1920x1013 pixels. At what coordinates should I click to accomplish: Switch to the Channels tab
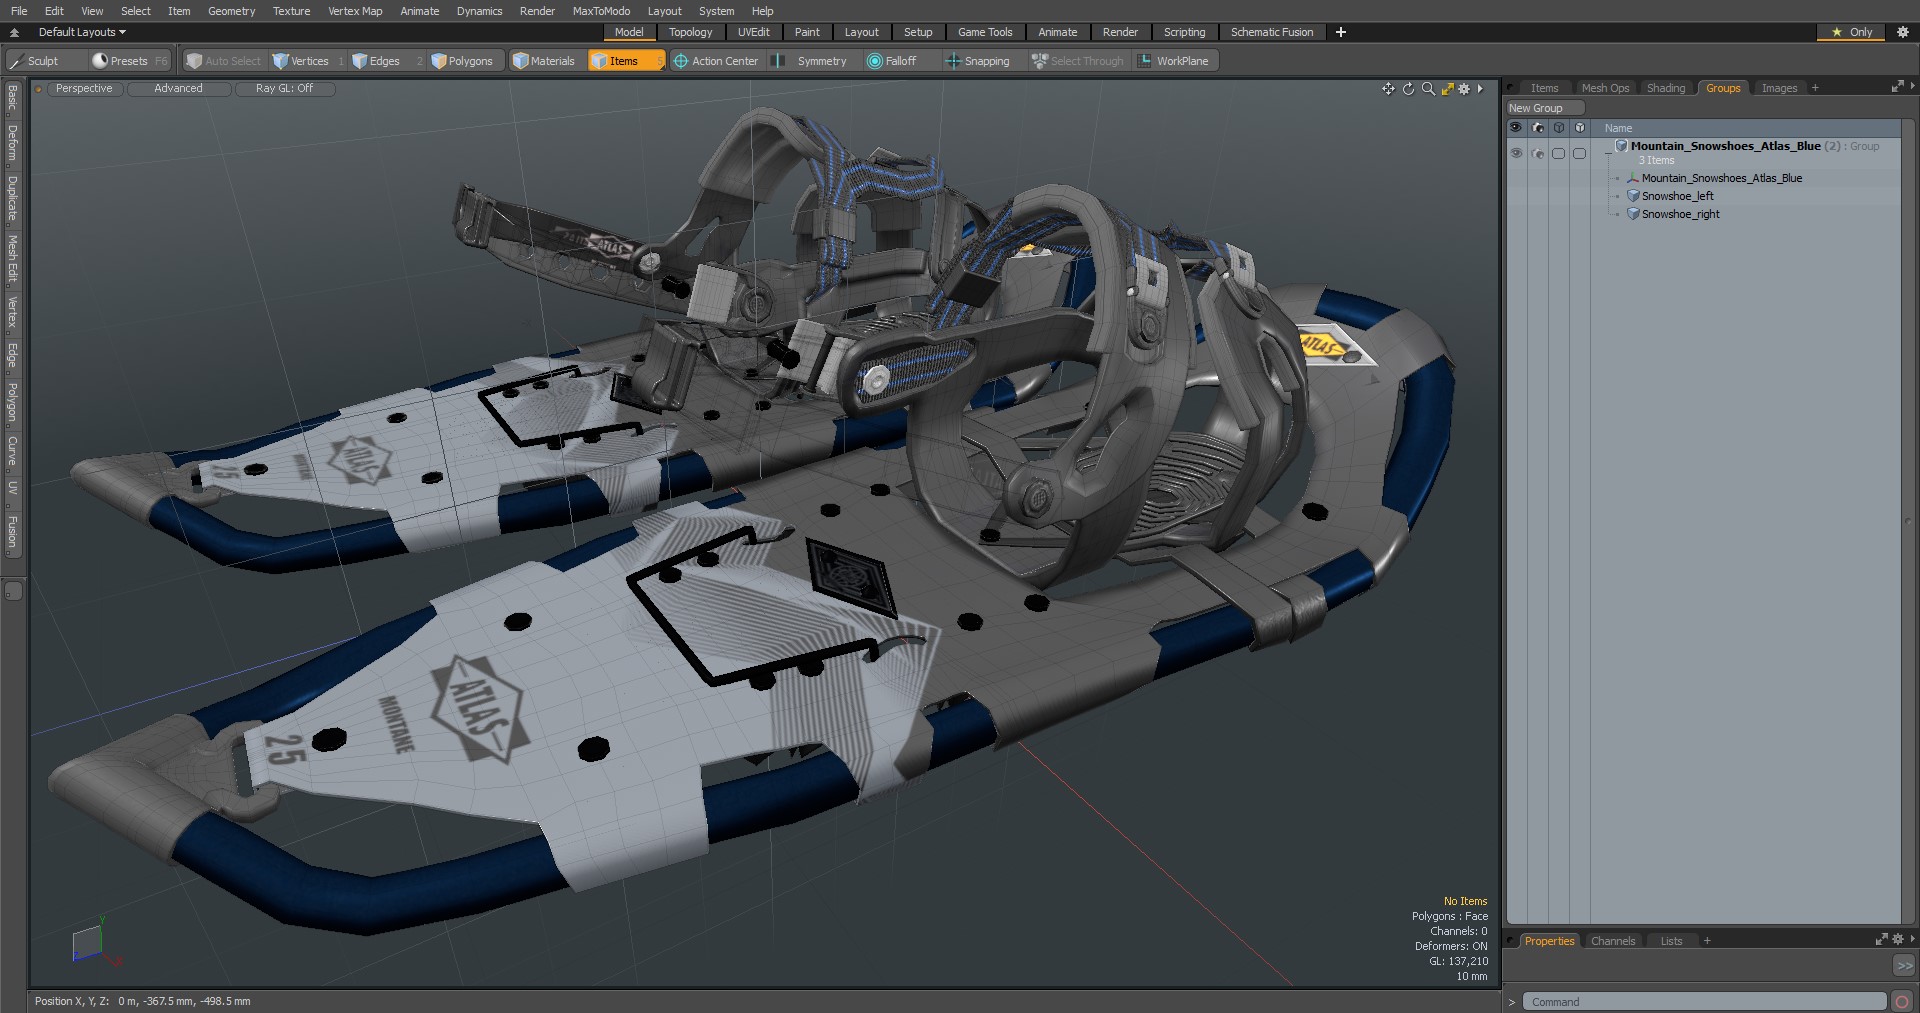click(1612, 941)
